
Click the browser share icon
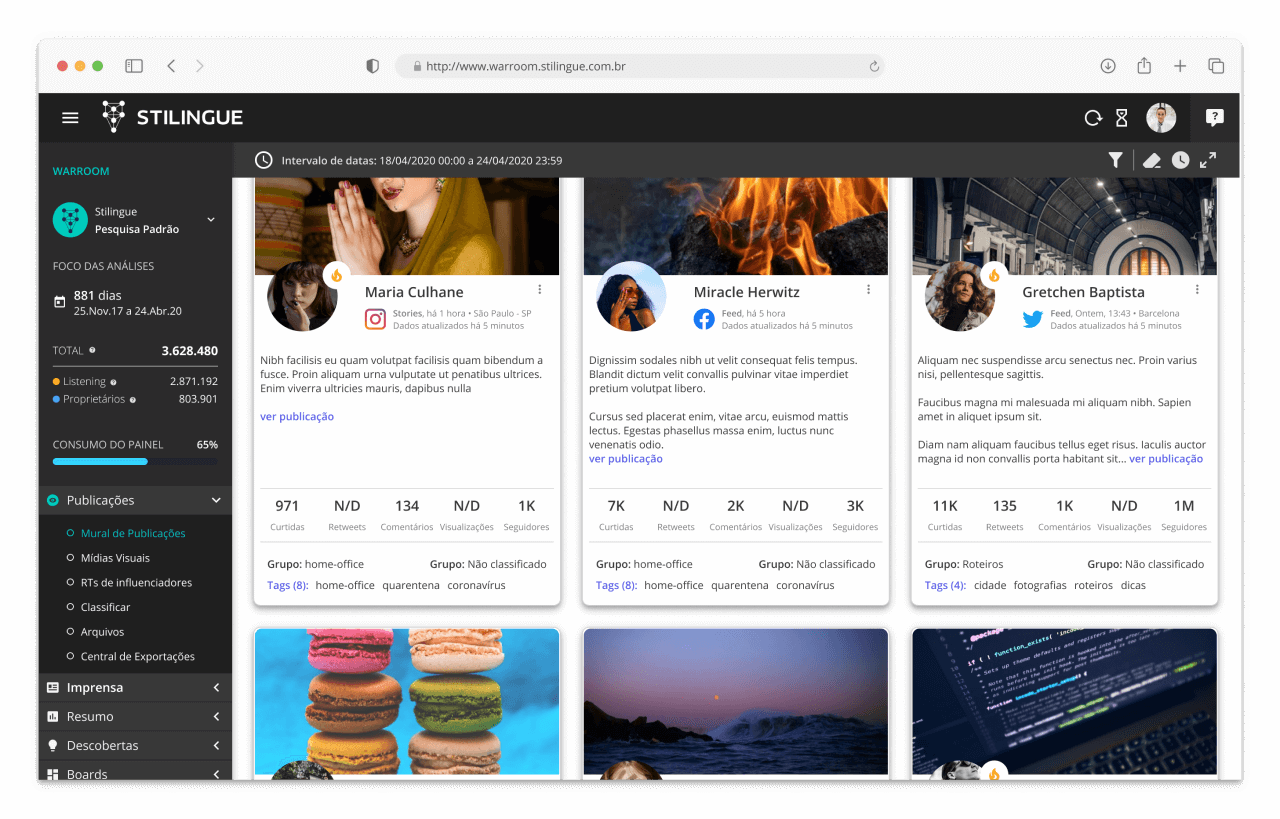[1144, 65]
